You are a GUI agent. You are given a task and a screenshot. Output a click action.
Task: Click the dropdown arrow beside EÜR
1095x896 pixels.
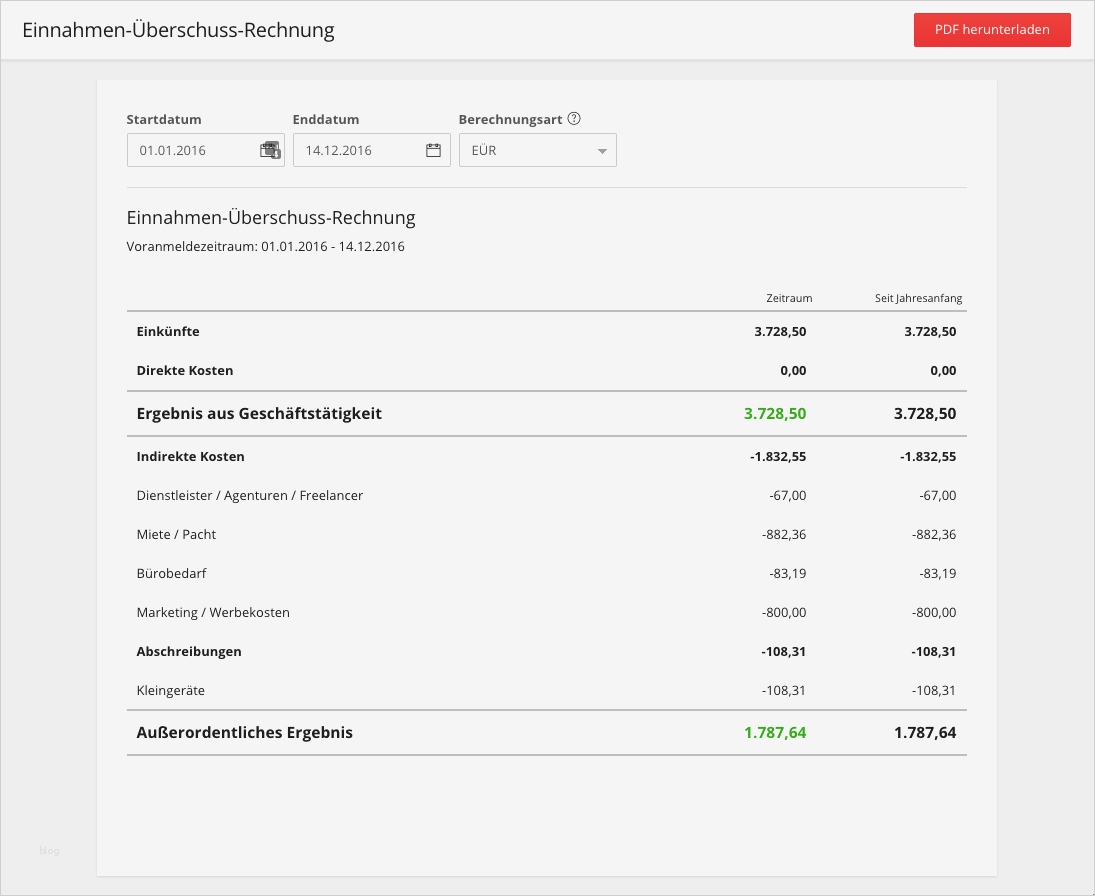(601, 150)
